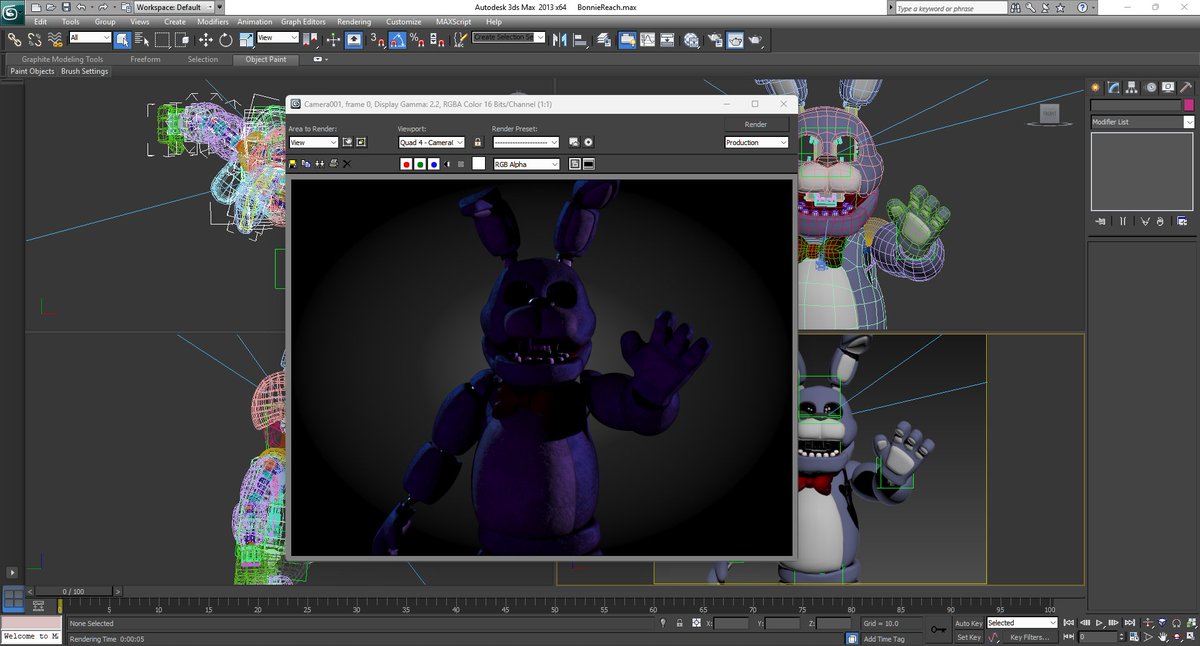Image resolution: width=1200 pixels, height=646 pixels.
Task: Open the Modifiers menu
Action: [212, 21]
